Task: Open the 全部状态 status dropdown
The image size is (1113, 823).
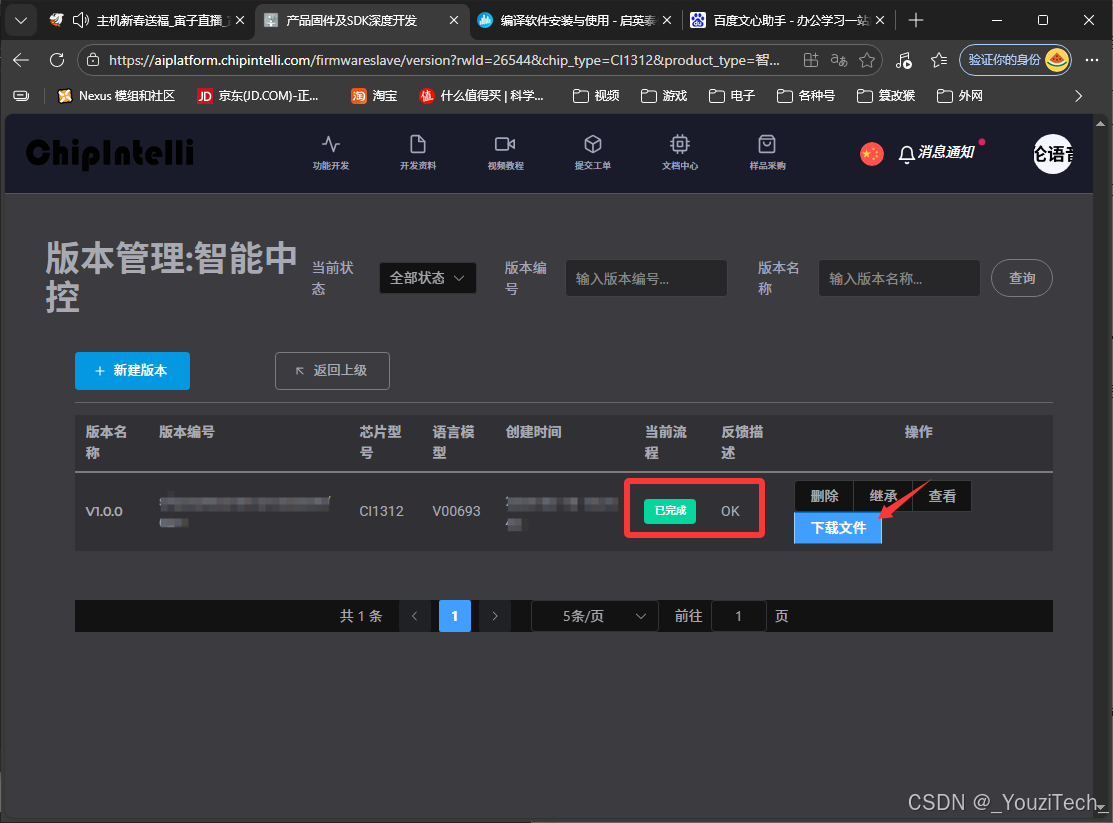Action: 427,278
